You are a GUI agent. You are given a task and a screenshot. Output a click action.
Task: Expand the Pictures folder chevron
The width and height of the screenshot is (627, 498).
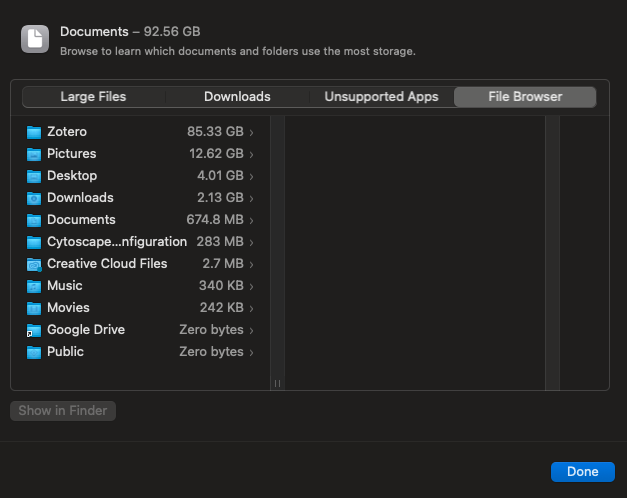[252, 154]
